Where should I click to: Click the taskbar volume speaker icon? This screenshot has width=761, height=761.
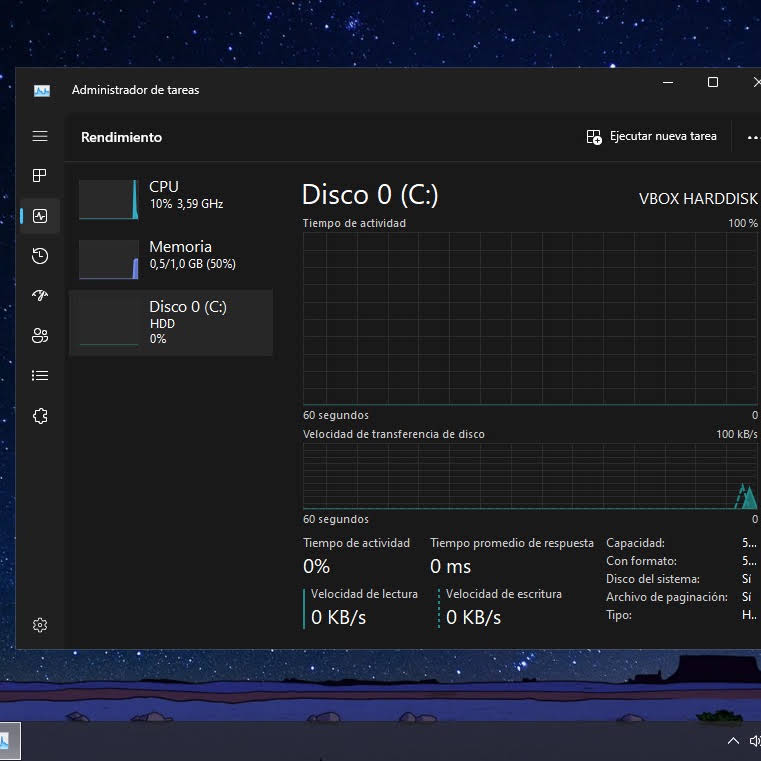click(x=755, y=741)
